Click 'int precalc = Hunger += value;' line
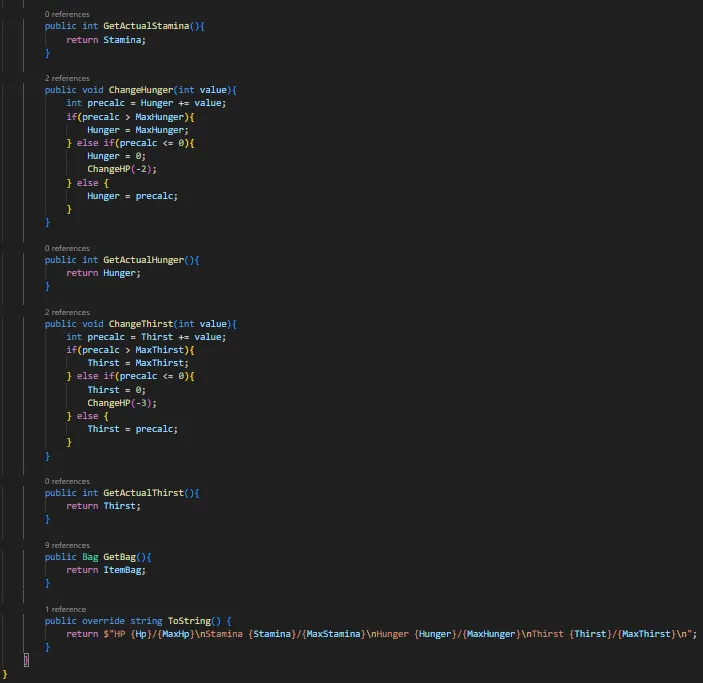The width and height of the screenshot is (703, 683). coord(146,103)
